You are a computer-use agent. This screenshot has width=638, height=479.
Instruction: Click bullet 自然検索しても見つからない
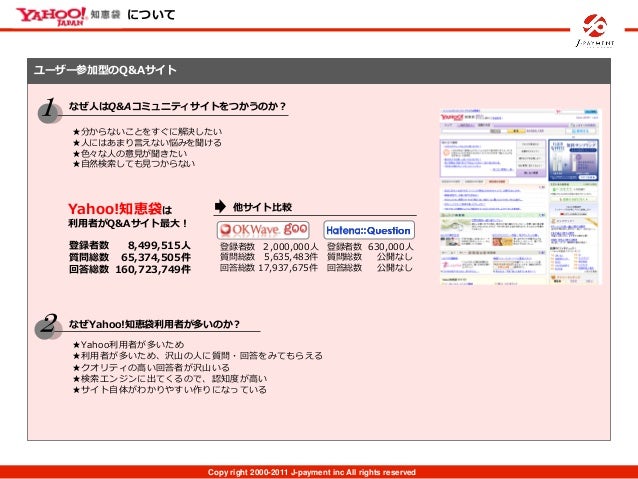(134, 164)
